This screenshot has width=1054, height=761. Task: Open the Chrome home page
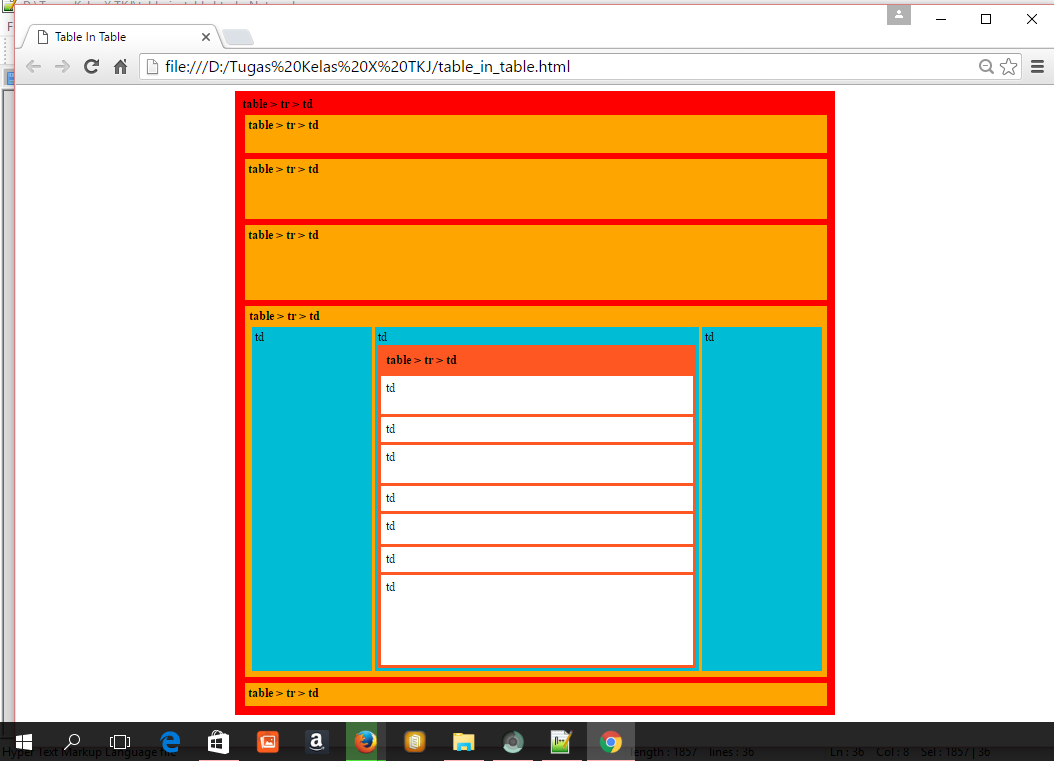click(119, 66)
